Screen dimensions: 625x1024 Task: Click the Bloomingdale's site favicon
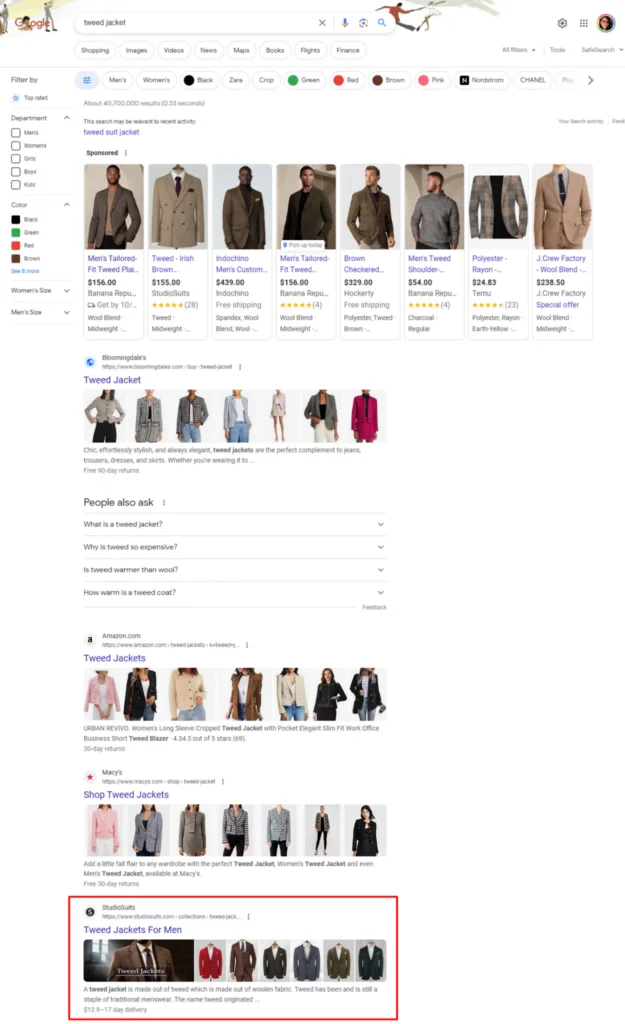click(x=90, y=362)
